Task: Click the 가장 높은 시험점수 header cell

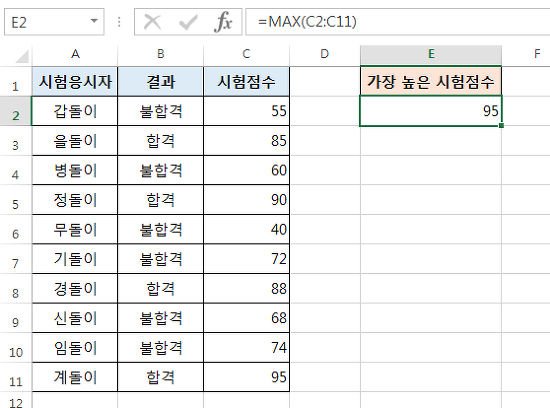Action: (431, 81)
